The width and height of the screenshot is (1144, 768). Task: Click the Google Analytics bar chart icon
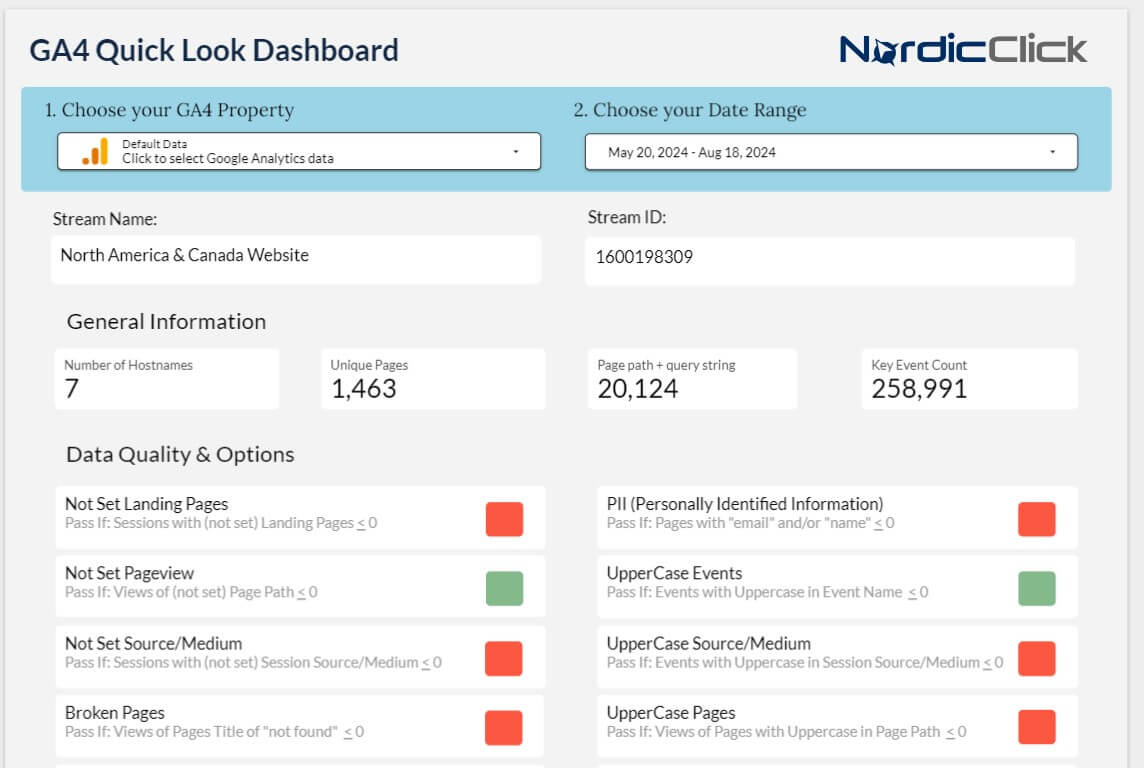pyautogui.click(x=96, y=152)
